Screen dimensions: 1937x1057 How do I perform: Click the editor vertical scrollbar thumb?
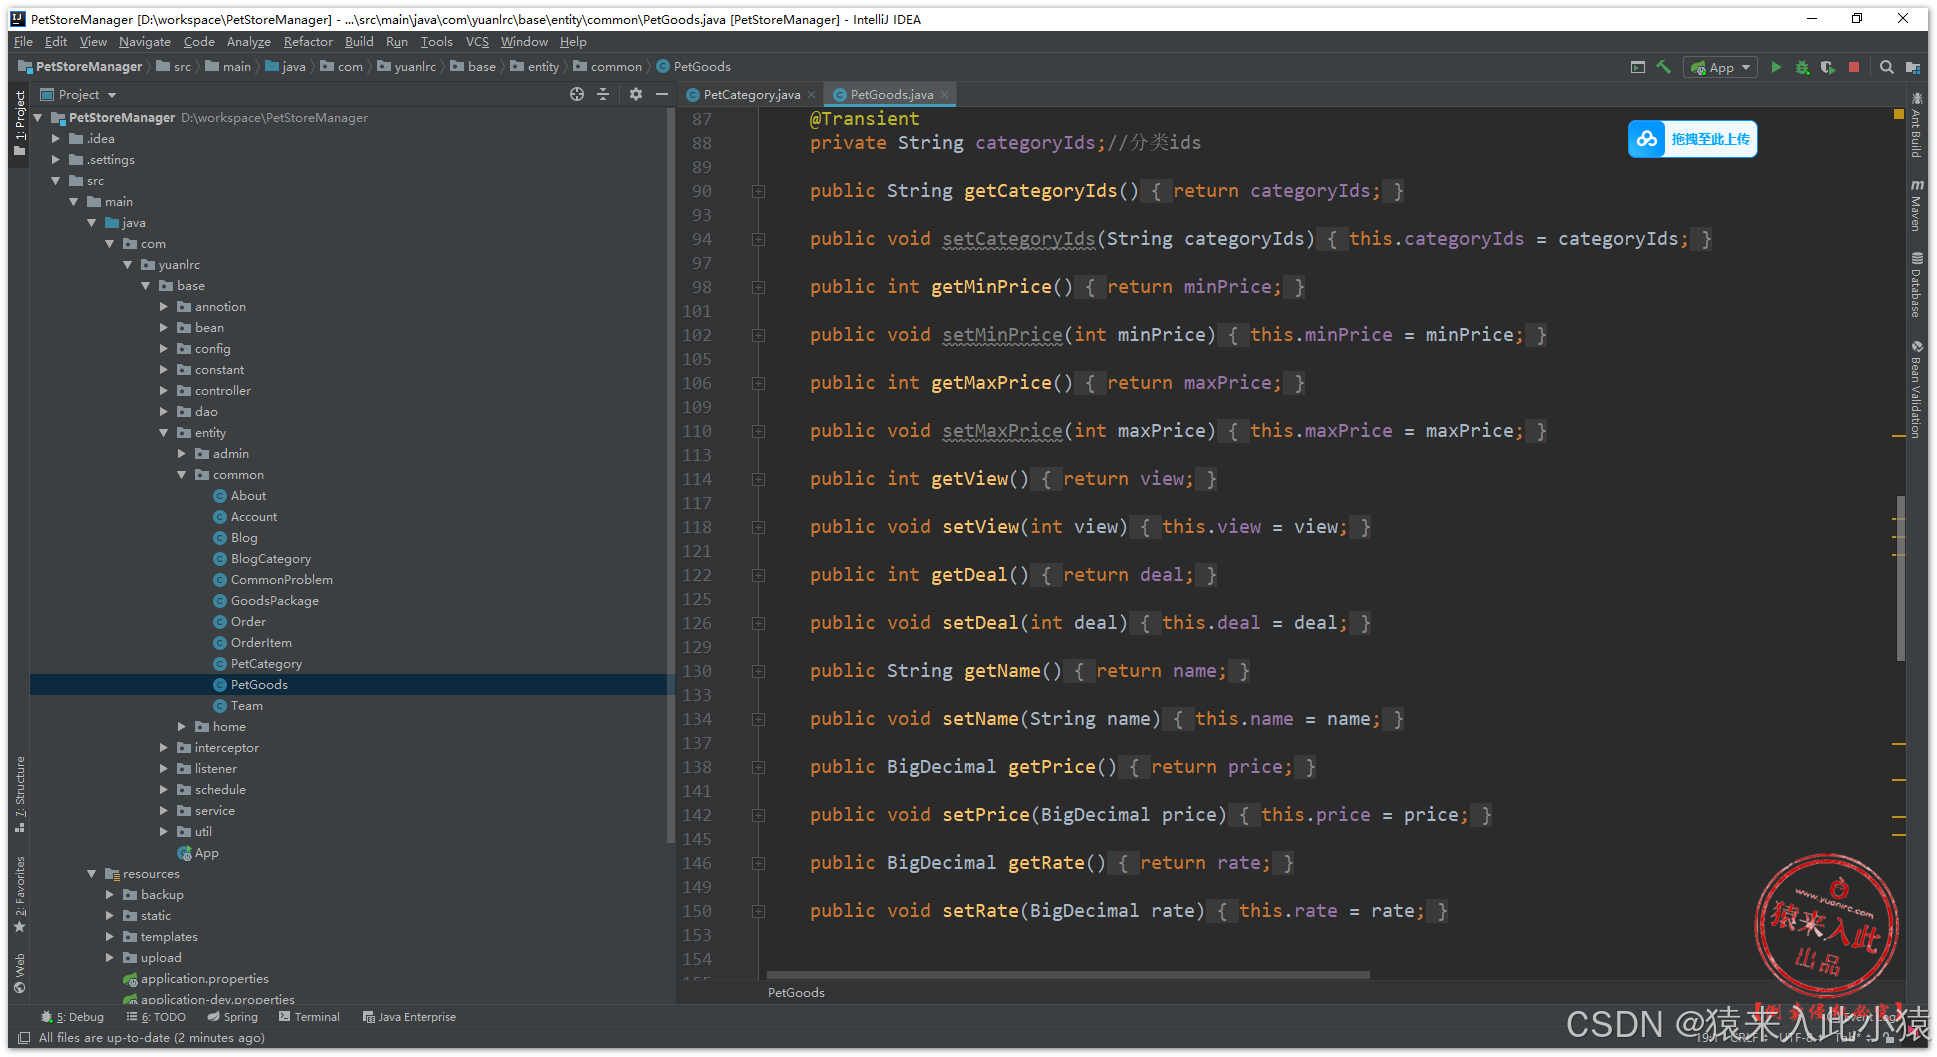tap(1900, 578)
